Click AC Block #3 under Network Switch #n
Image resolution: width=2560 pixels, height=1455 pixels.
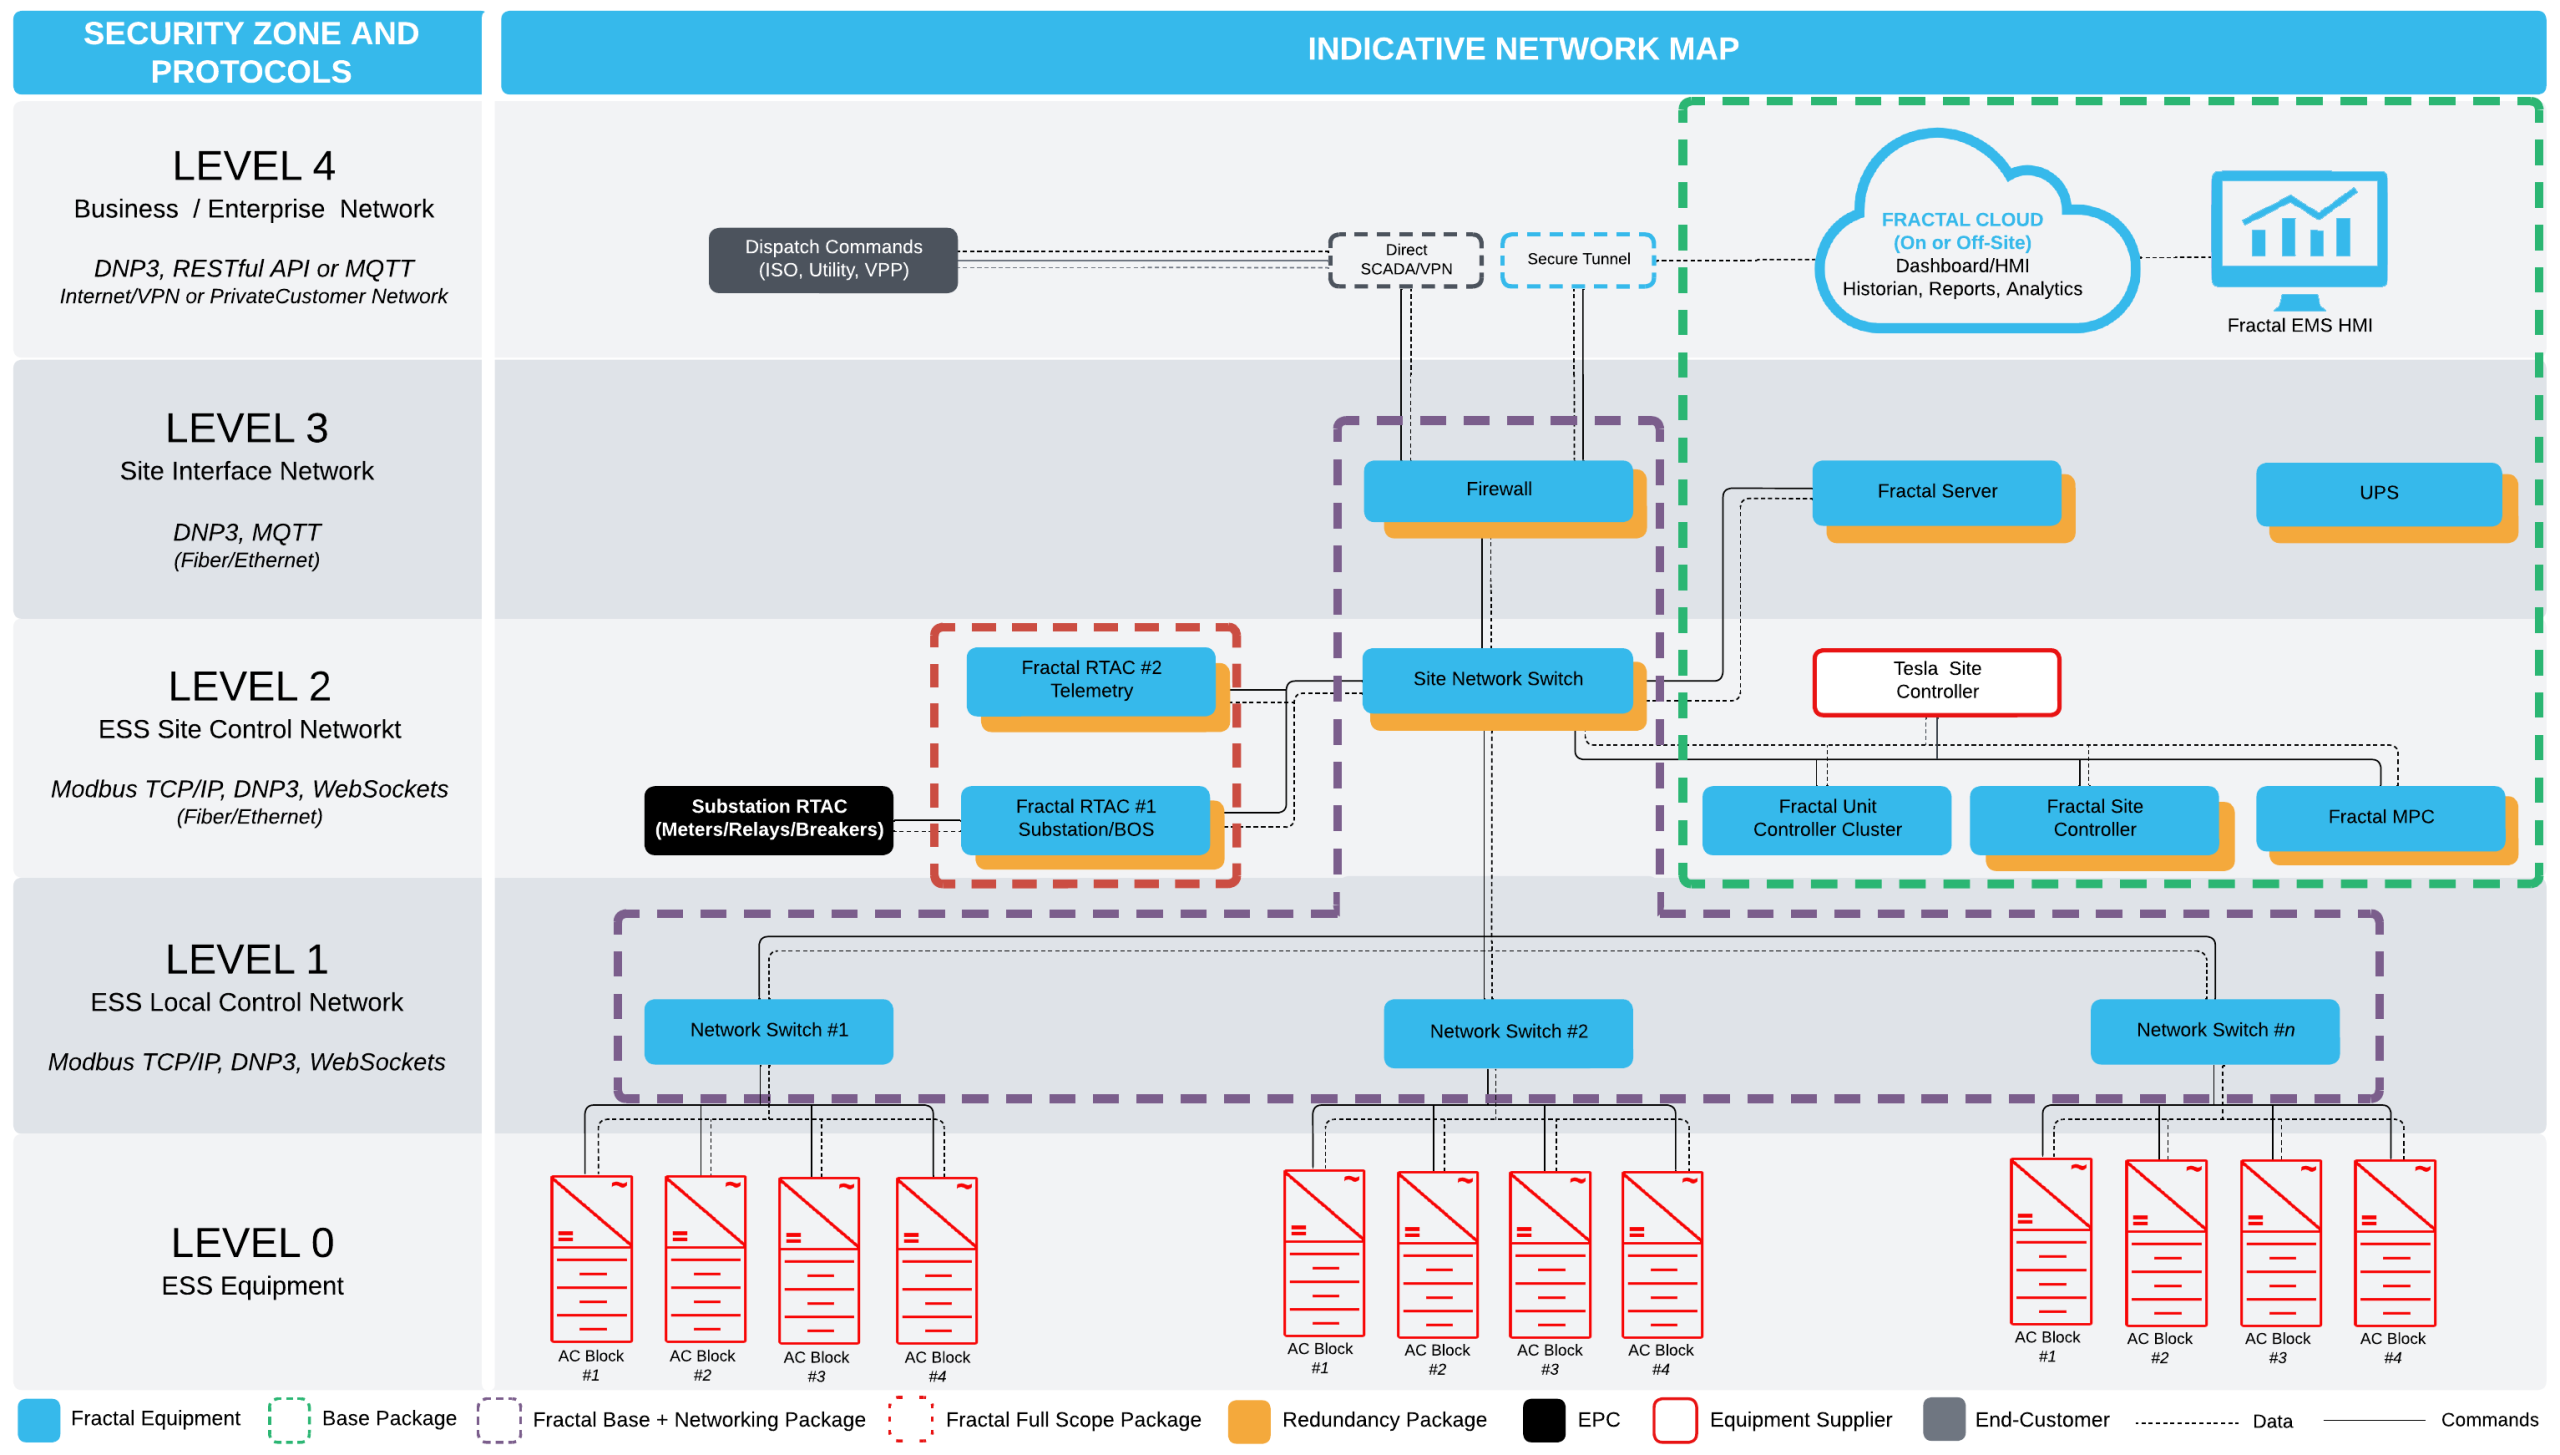click(x=2280, y=1242)
